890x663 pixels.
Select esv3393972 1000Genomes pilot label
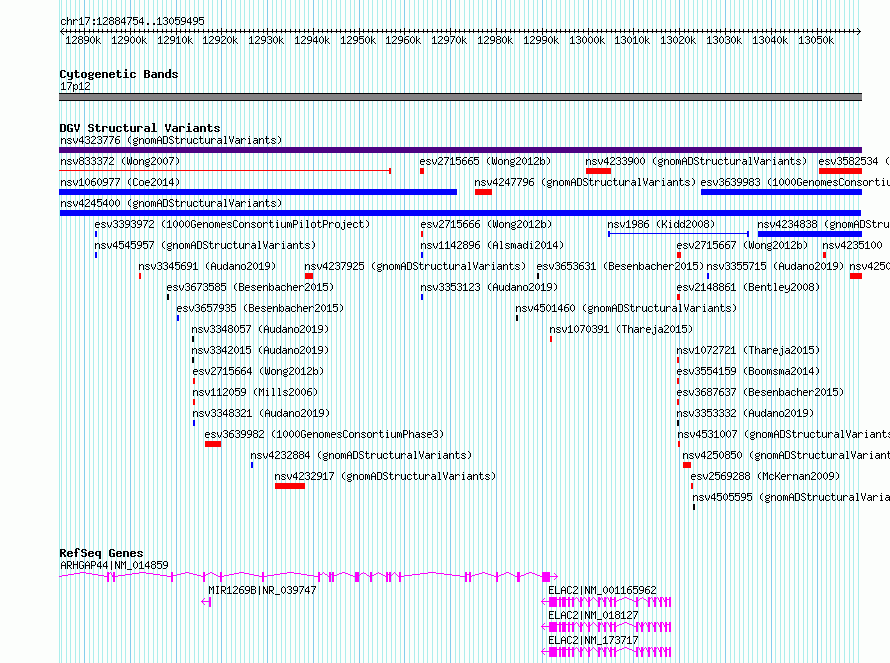pos(232,224)
